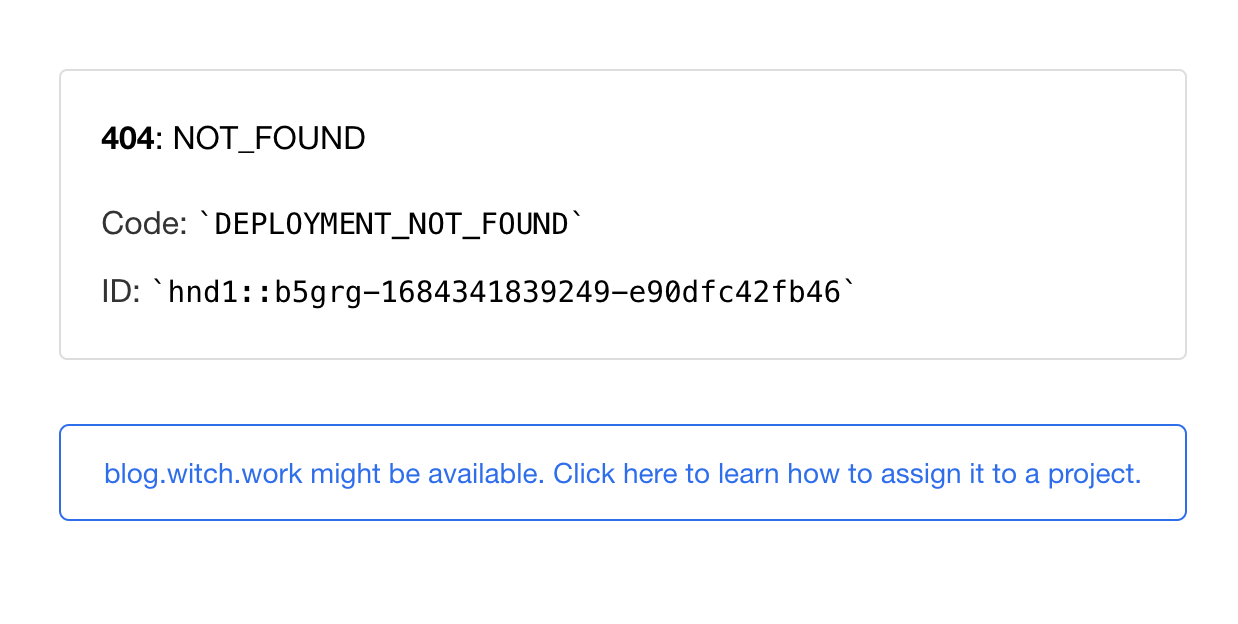This screenshot has width=1238, height=624.
Task: Click the blue assignment help link
Action: click(x=622, y=473)
